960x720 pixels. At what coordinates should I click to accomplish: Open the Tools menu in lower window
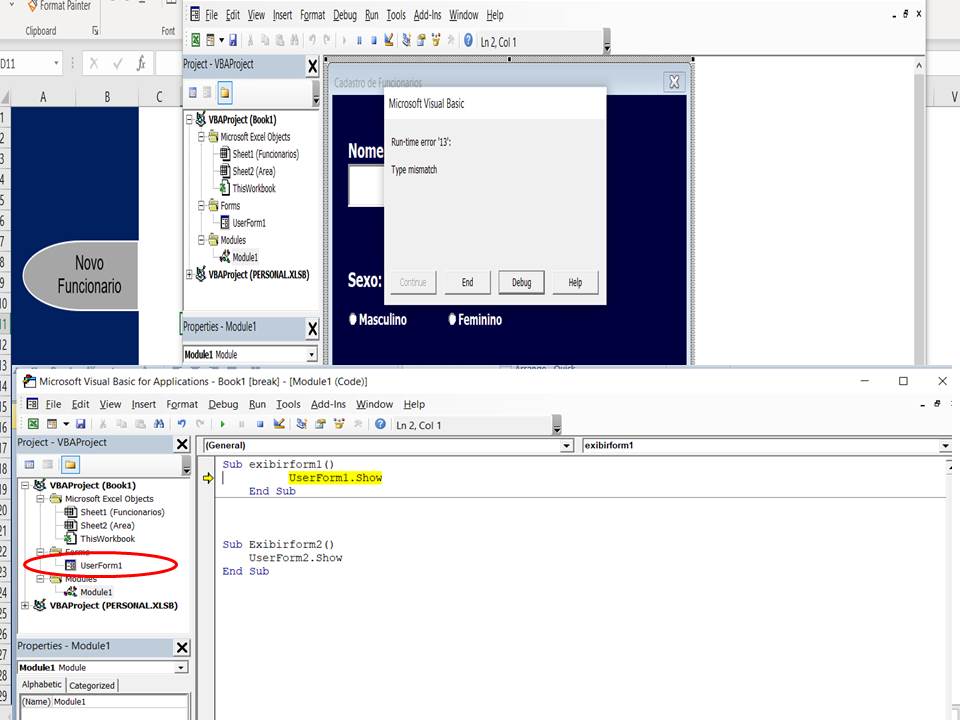[288, 404]
